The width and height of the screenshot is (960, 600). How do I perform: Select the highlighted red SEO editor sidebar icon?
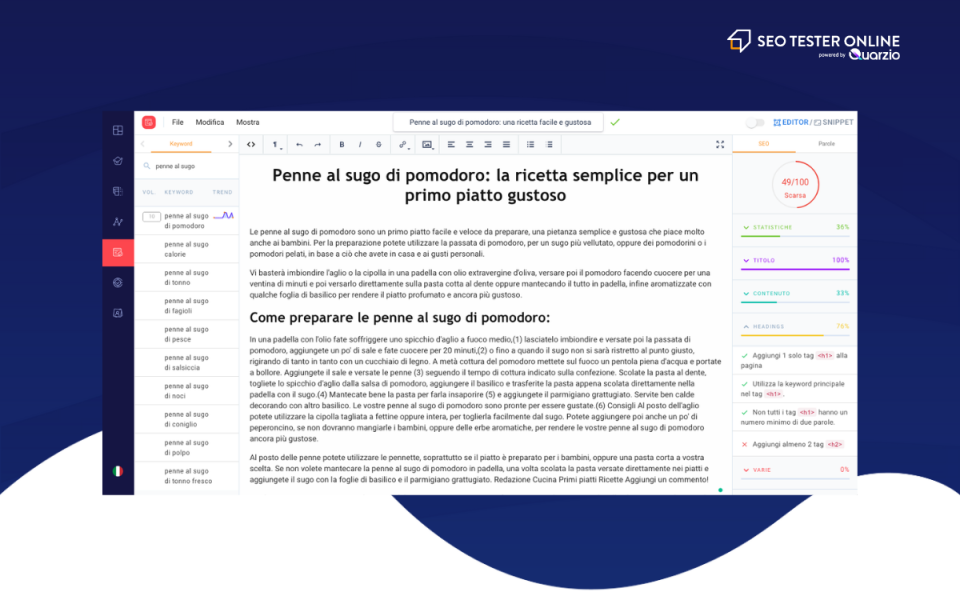click(x=118, y=252)
